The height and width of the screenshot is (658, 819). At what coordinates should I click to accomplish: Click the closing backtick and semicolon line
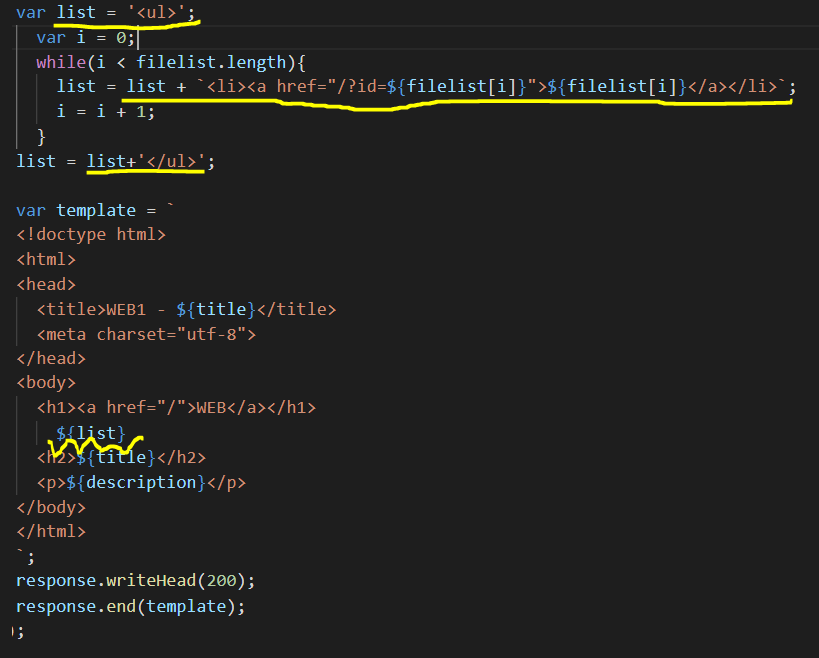pos(26,557)
